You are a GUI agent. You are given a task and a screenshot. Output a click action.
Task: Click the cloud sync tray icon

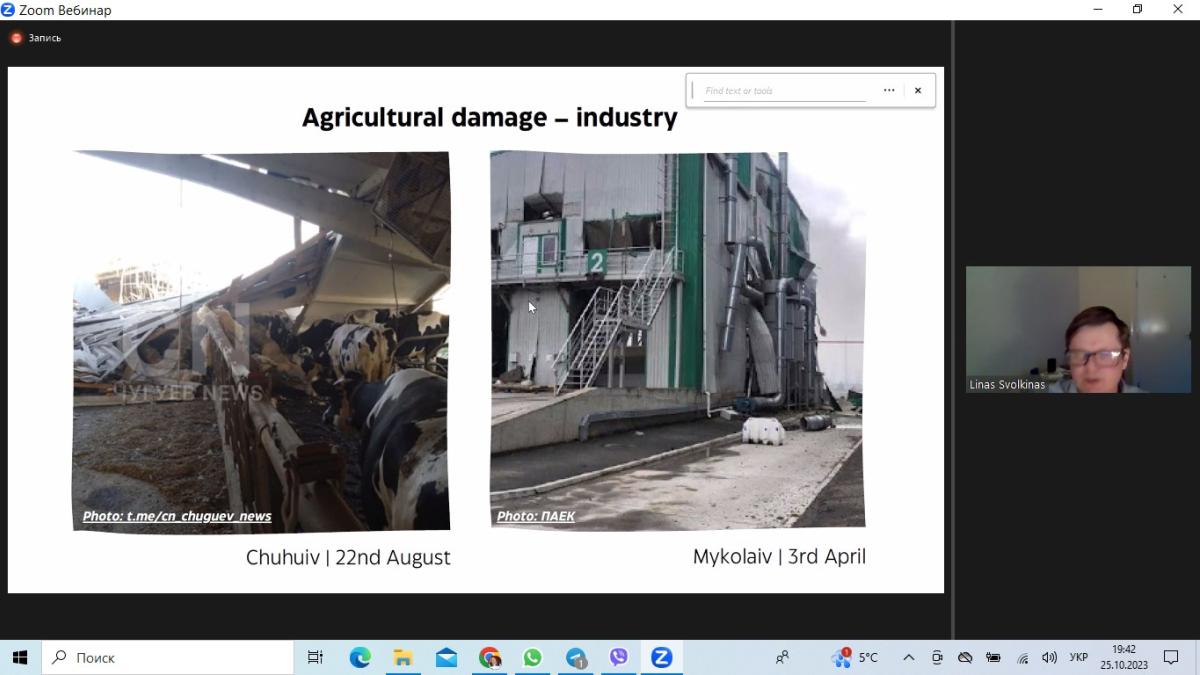[x=965, y=657]
